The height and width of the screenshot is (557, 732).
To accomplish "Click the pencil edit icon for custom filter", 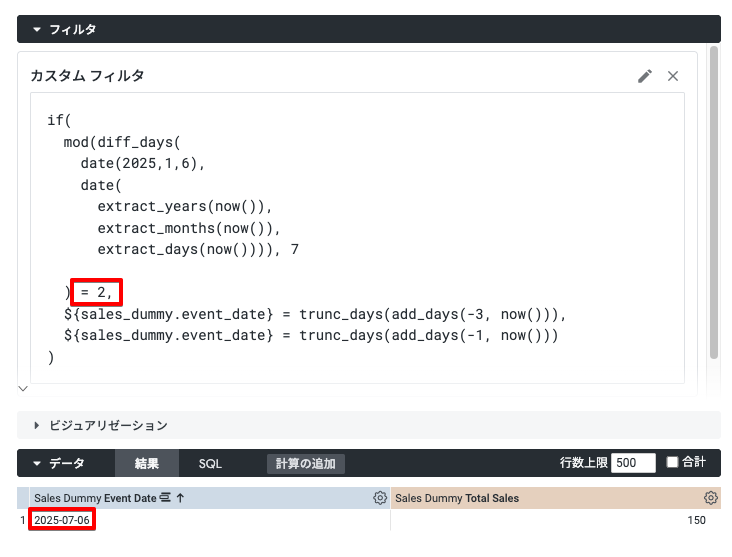I will coord(645,76).
